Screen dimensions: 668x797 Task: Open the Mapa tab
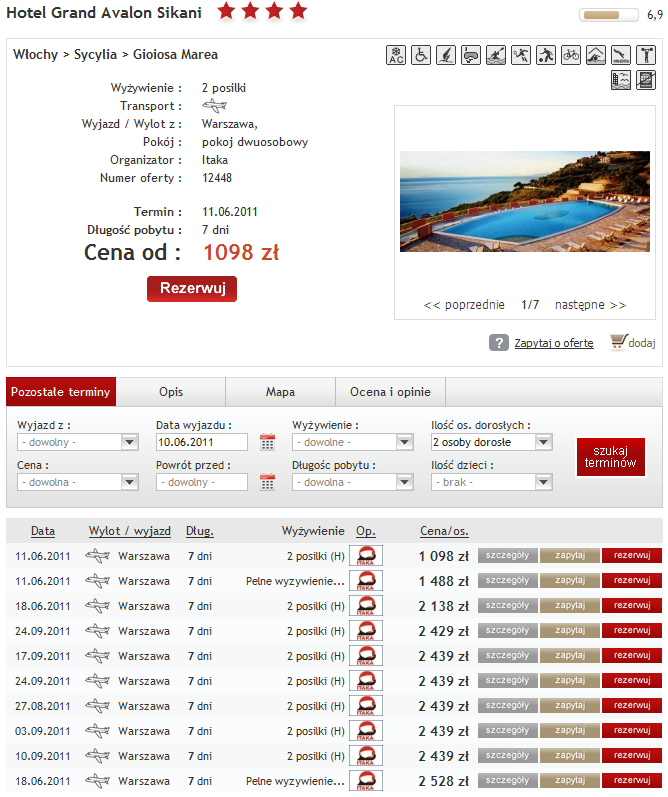coord(280,392)
